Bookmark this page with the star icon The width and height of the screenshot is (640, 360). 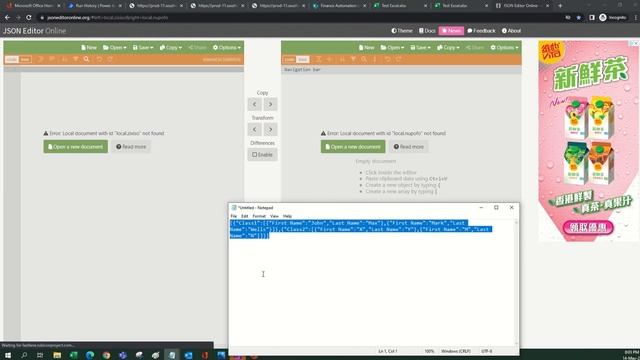coord(578,18)
